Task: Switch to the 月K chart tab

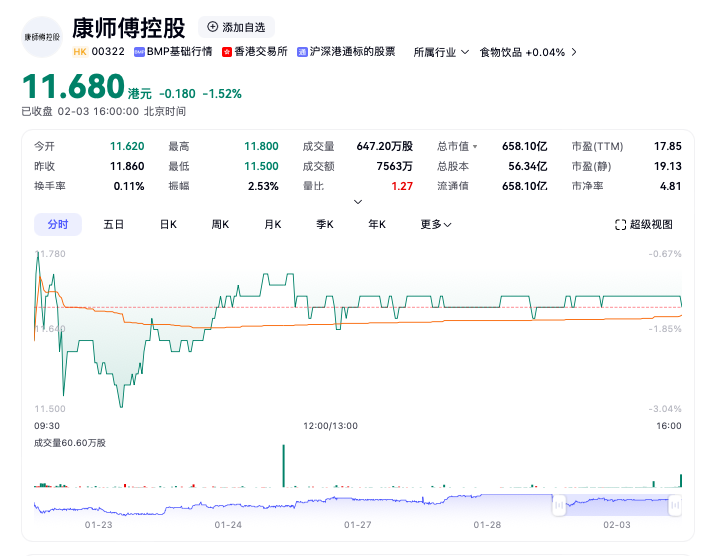Action: click(273, 225)
